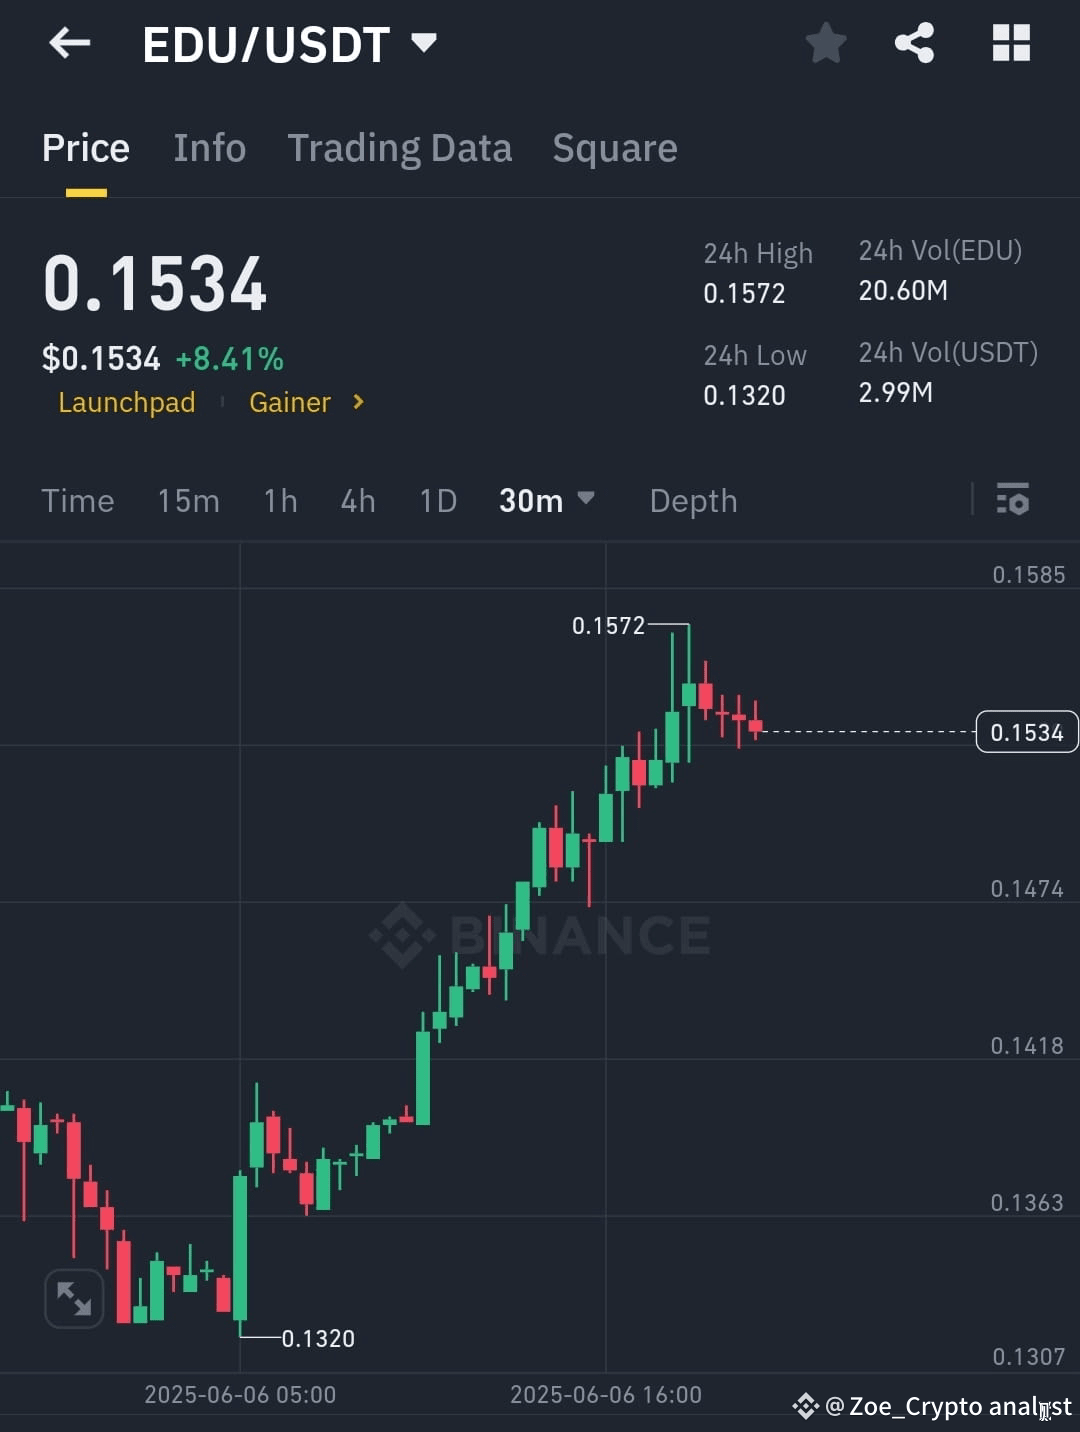Switch chart to Depth view
1080x1432 pixels.
(x=692, y=500)
